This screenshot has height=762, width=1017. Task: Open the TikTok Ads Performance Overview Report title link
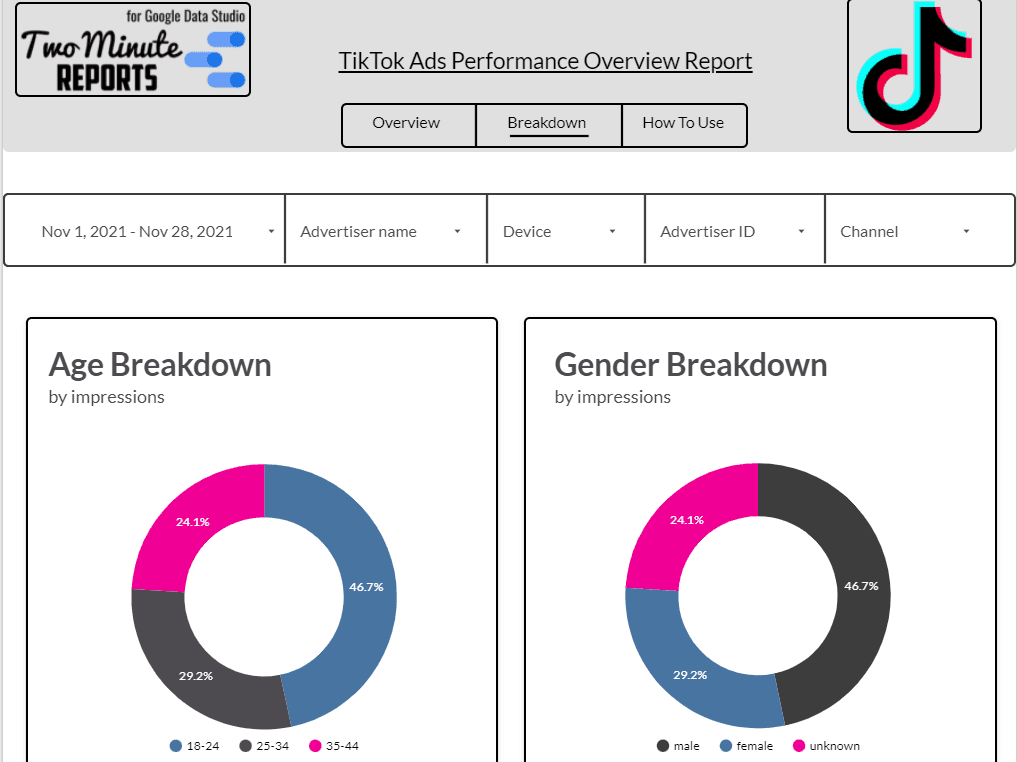[x=545, y=61]
